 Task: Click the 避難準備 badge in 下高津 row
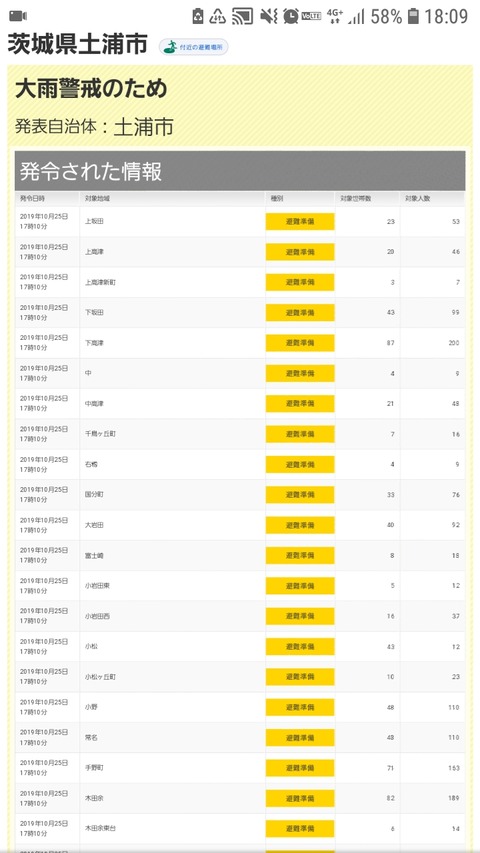pyautogui.click(x=300, y=343)
